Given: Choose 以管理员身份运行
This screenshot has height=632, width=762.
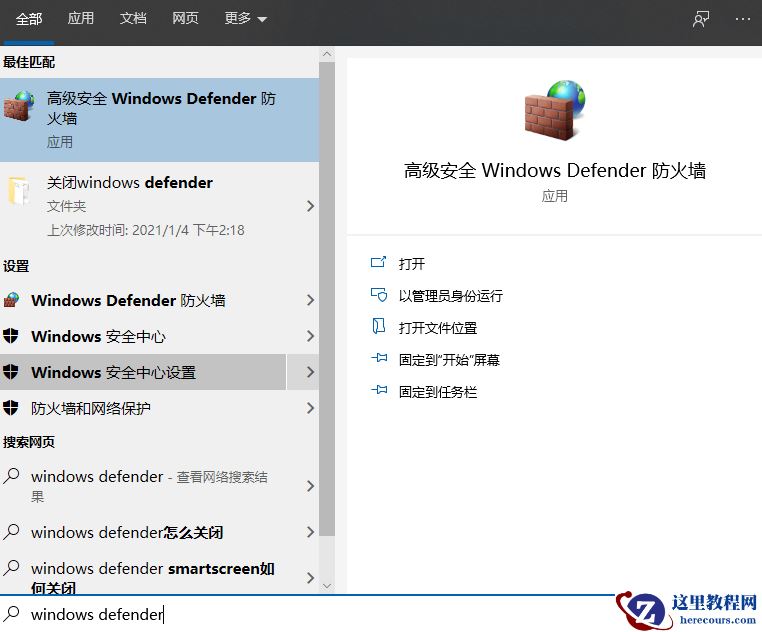Looking at the screenshot, I should [450, 296].
